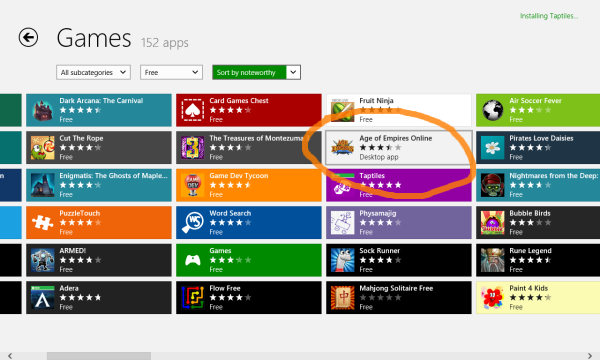Viewport: 600px width, 360px height.
Task: Open the Sock Runner sock icon
Action: click(x=342, y=260)
